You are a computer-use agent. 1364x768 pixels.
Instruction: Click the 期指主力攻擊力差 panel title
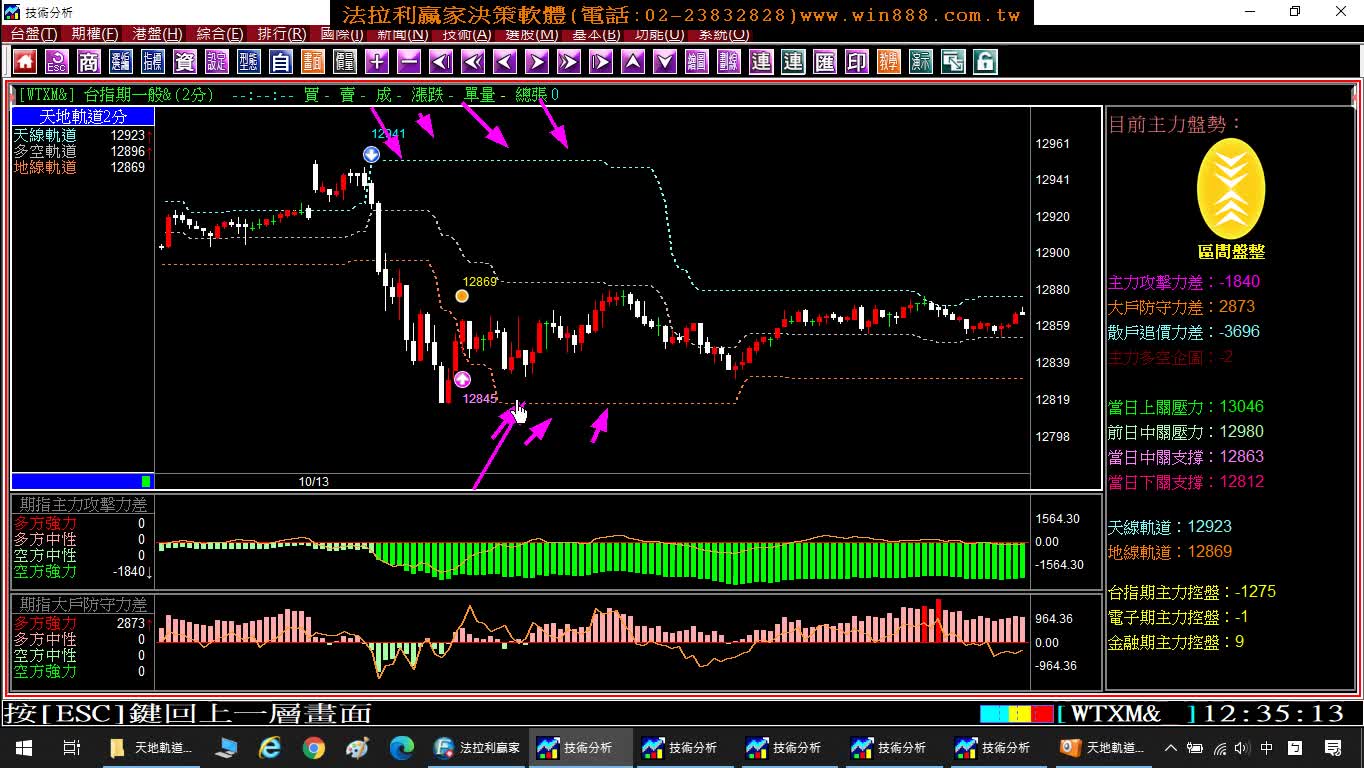[83, 505]
